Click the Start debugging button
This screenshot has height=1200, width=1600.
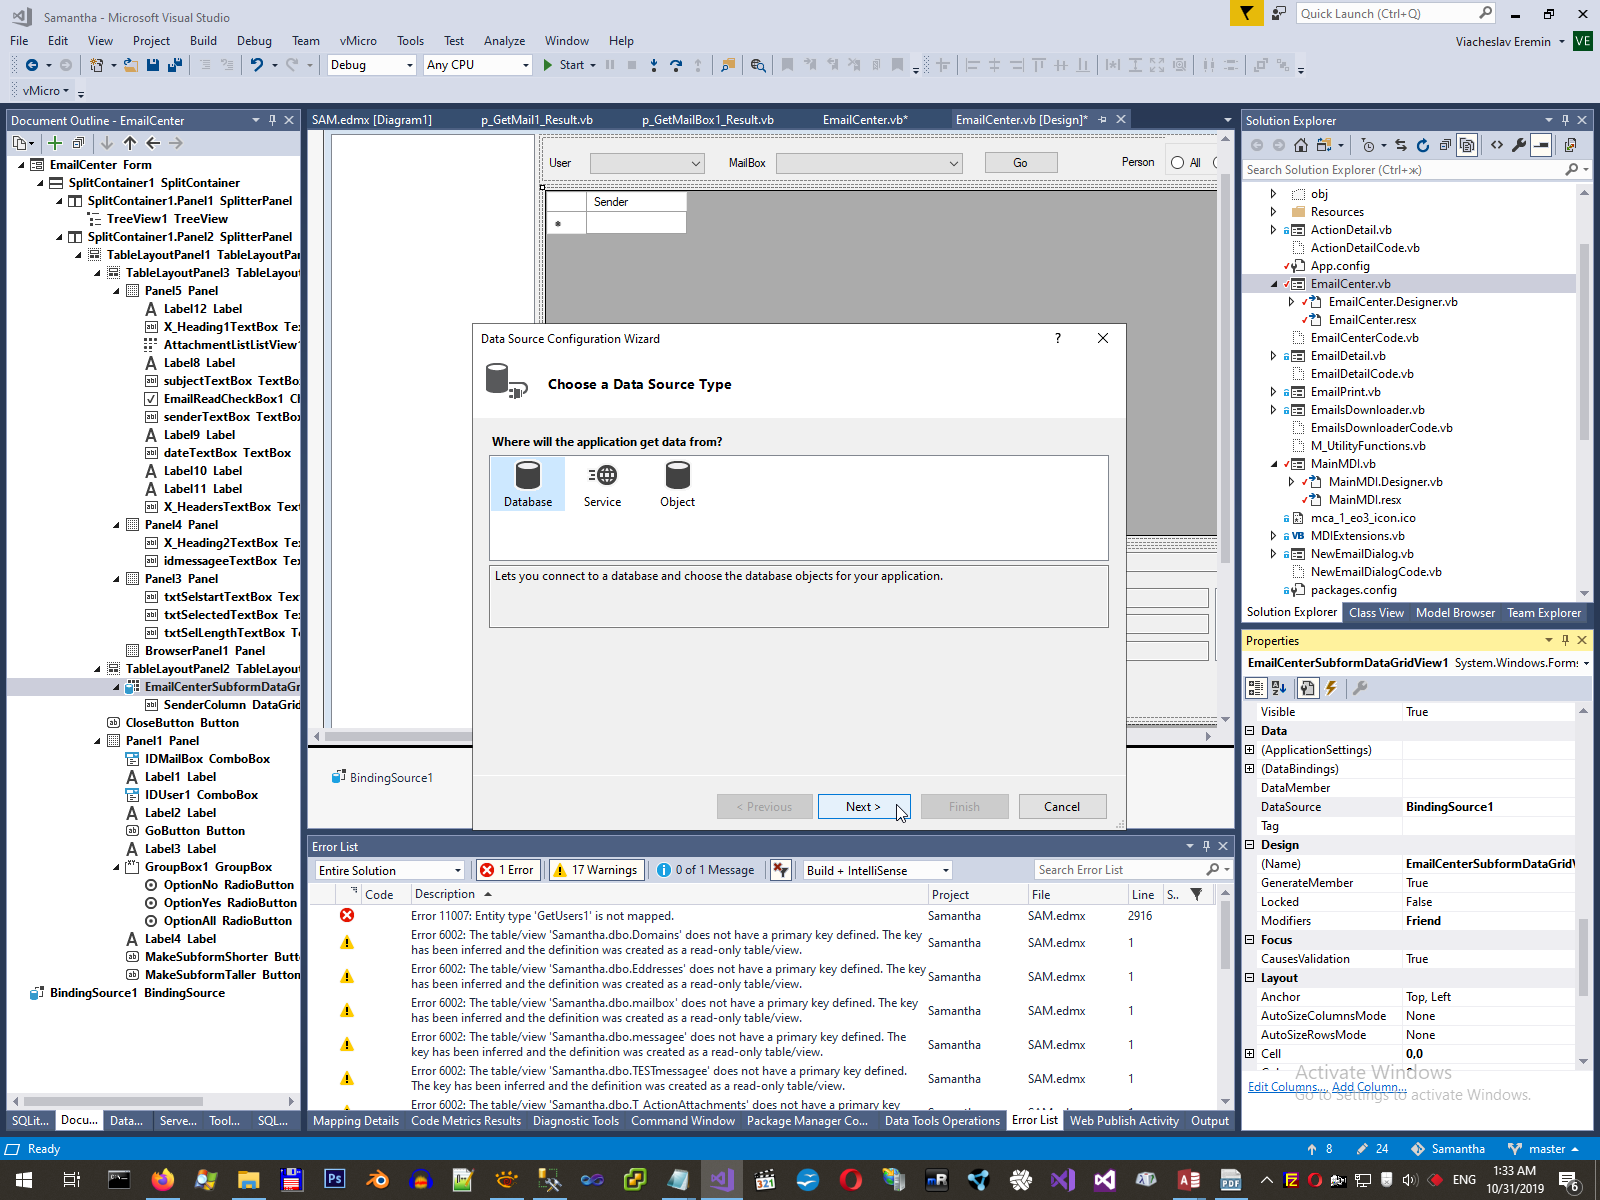pos(565,65)
